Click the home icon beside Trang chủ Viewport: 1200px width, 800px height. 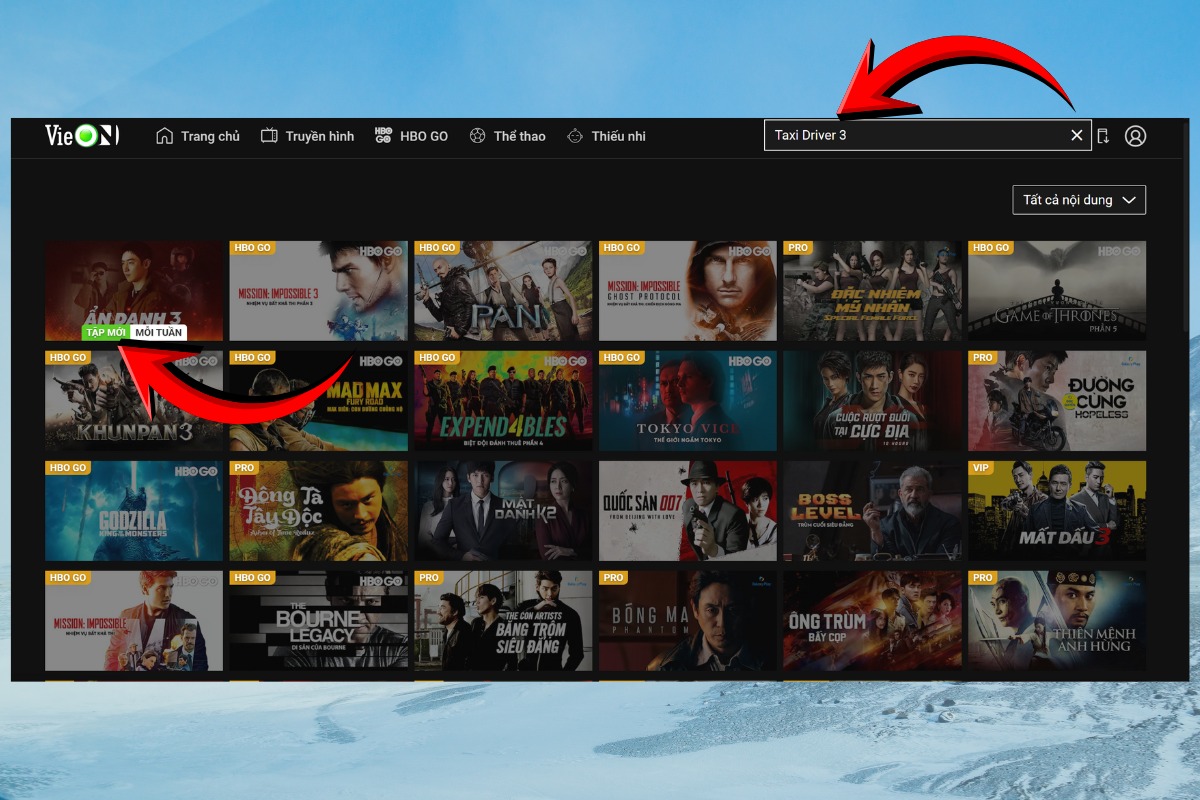pos(165,136)
